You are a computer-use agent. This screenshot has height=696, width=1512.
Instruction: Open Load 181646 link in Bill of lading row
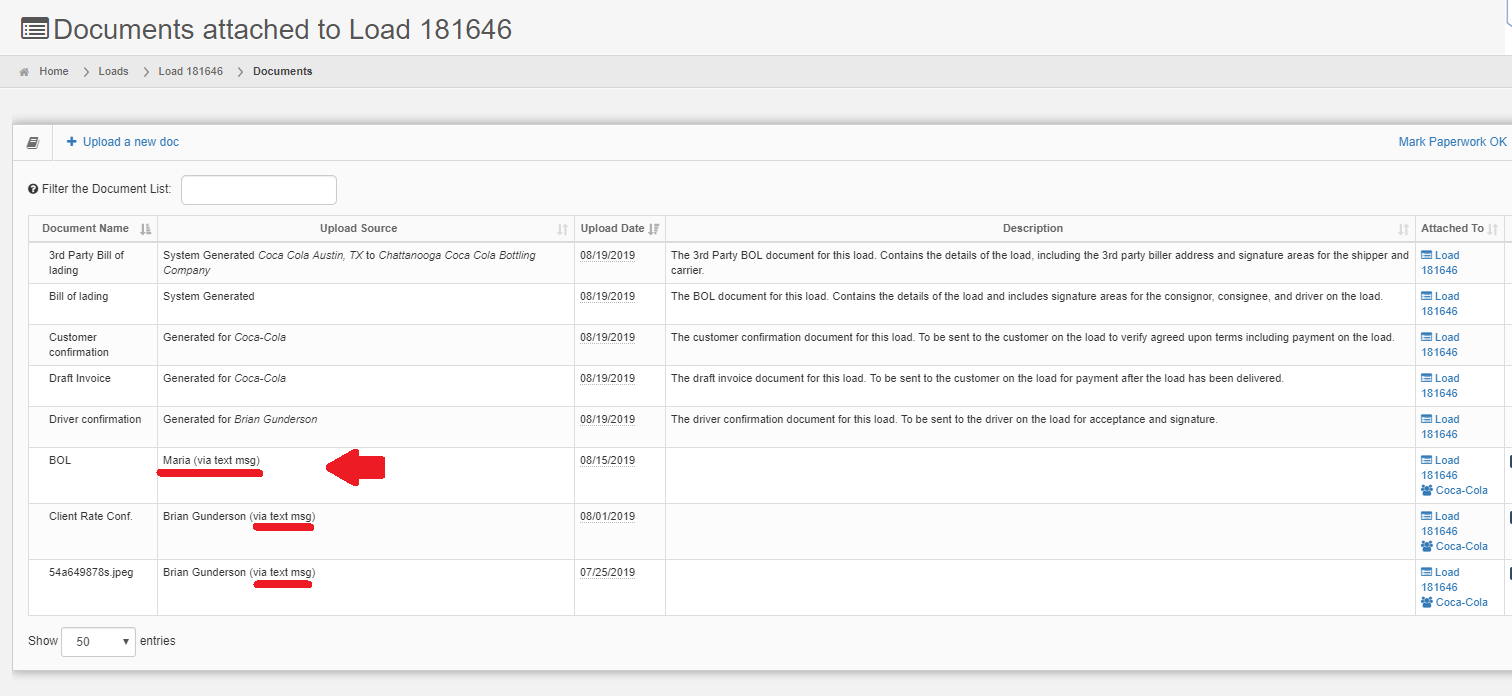1440,304
